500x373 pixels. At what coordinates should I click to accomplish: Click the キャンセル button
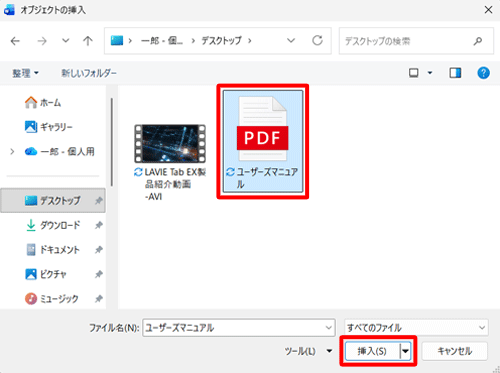[x=455, y=351]
